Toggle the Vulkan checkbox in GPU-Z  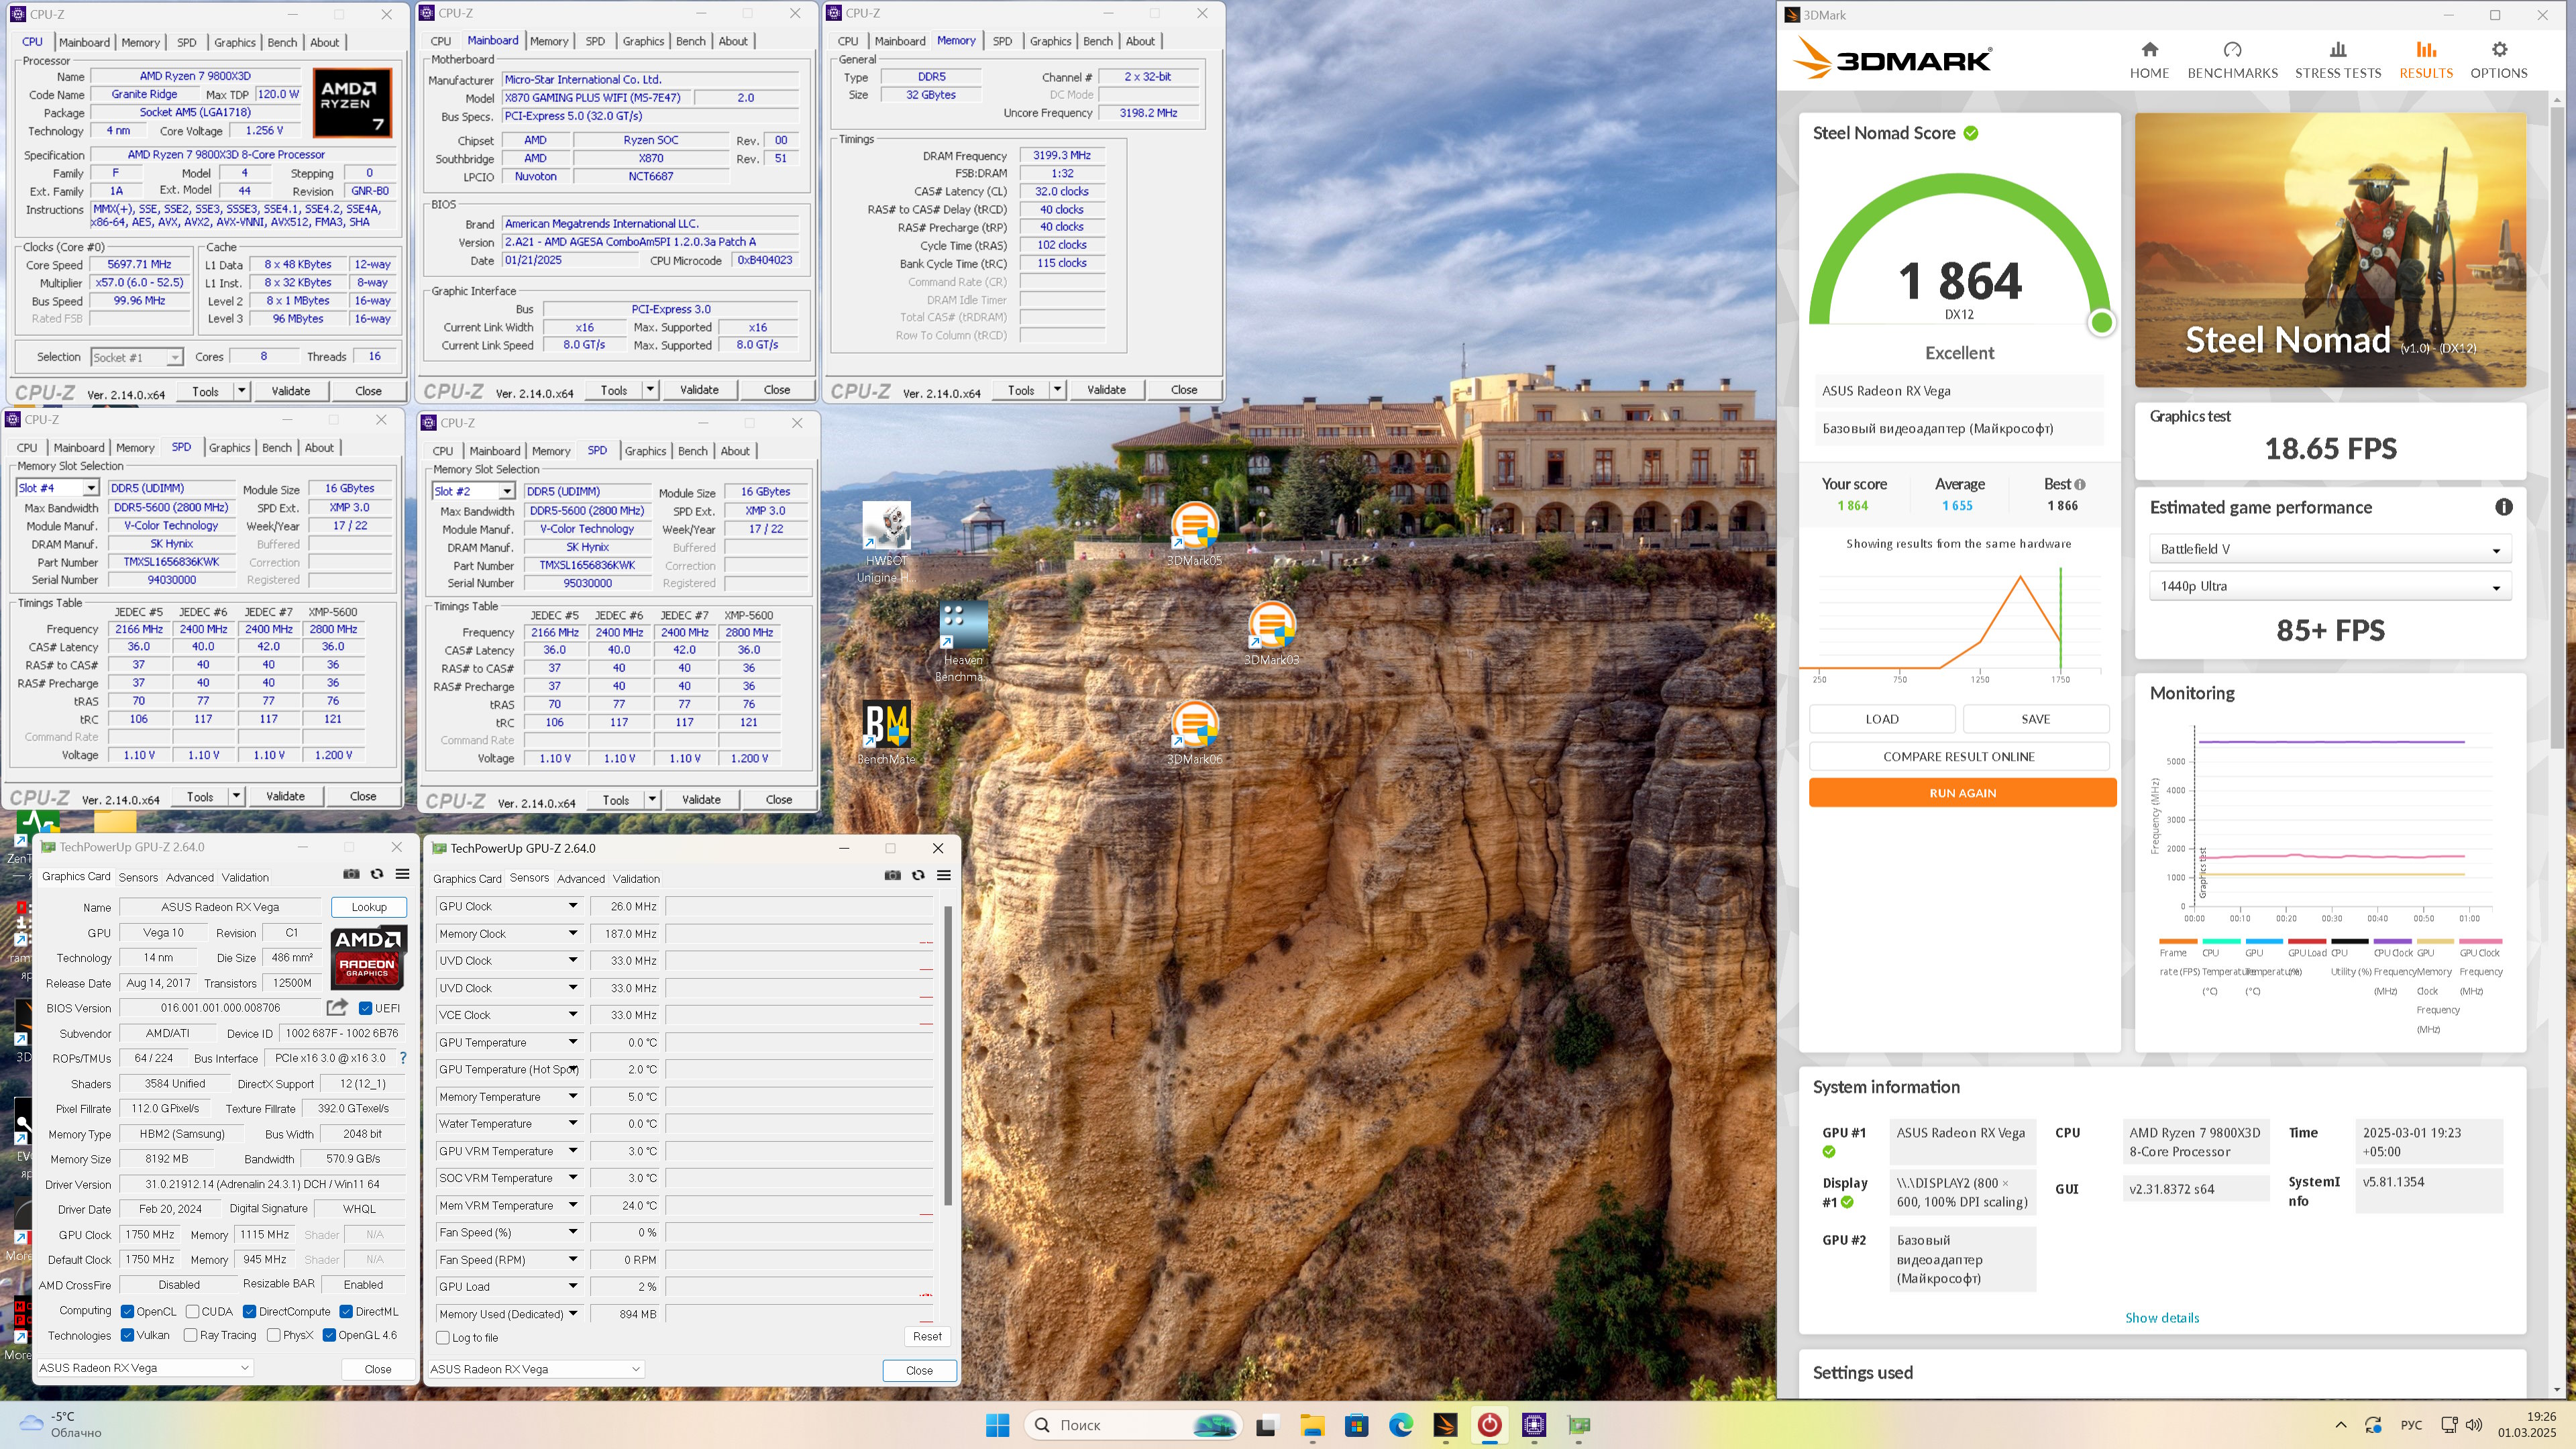coord(127,1335)
